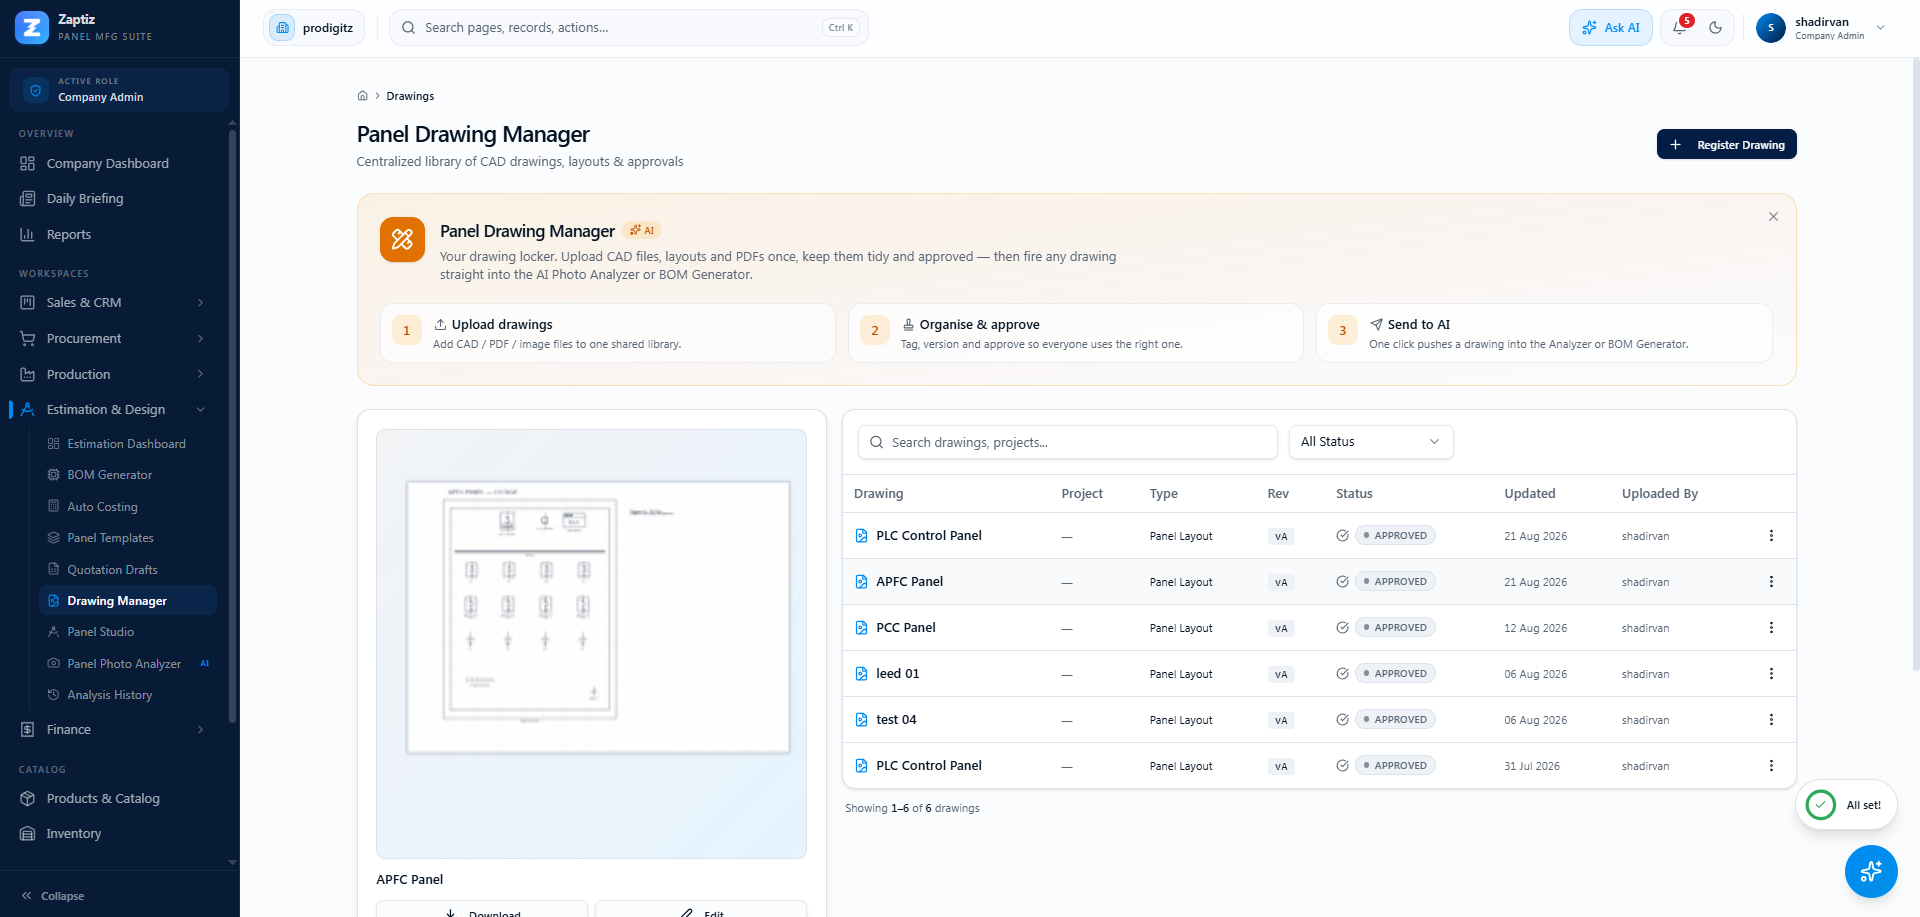Click the Download button under APFC Panel preview
The image size is (1920, 917).
click(482, 912)
